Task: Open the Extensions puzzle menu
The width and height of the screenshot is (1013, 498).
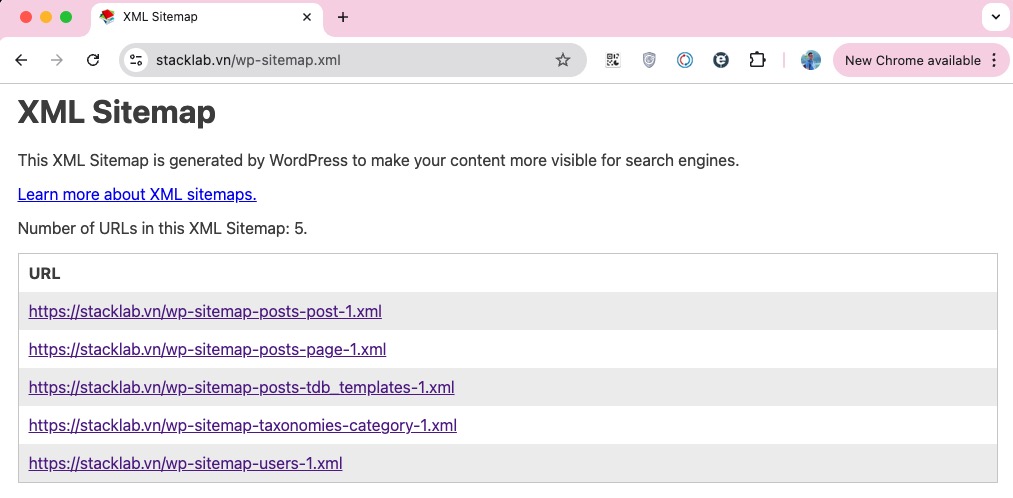Action: (757, 60)
